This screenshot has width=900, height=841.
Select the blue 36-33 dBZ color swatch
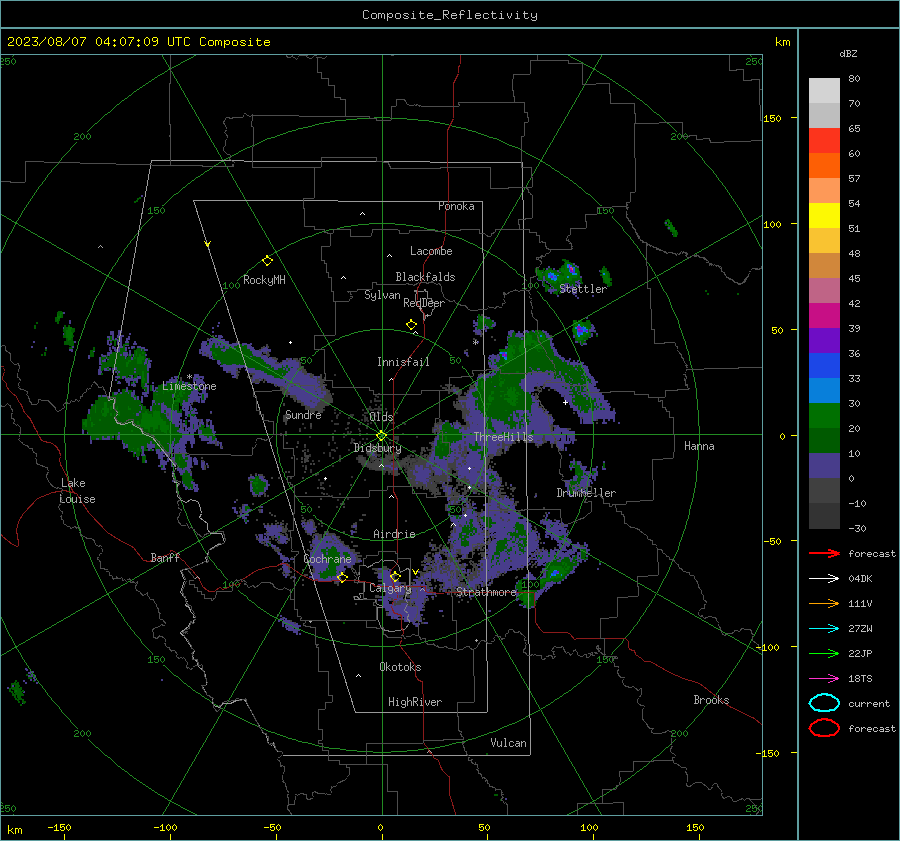(x=824, y=365)
